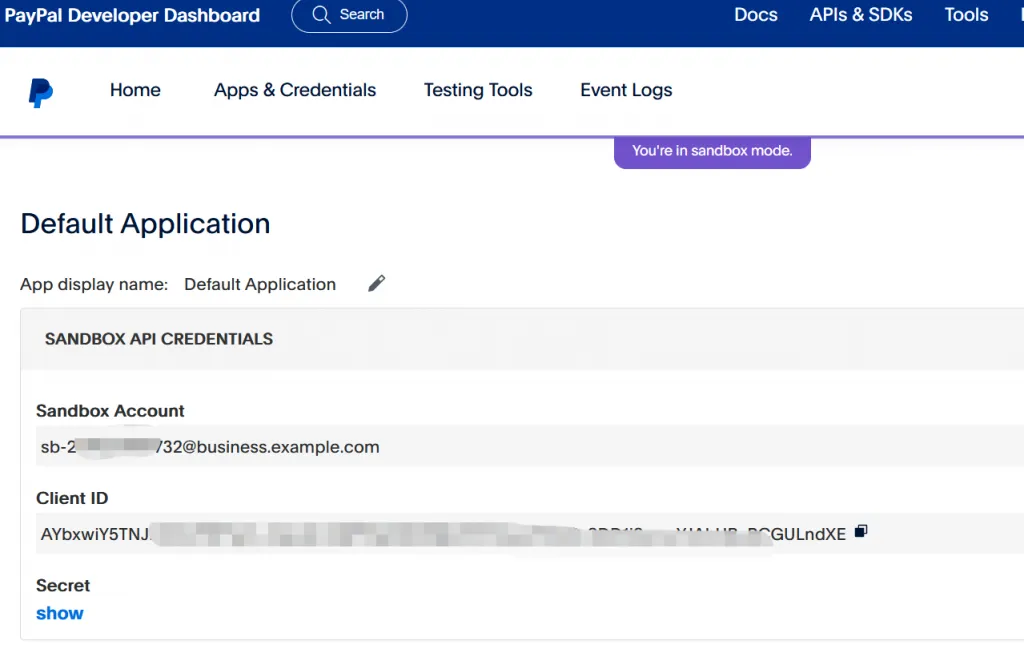Click the large Default Application page heading
This screenshot has width=1024, height=649.
145,223
